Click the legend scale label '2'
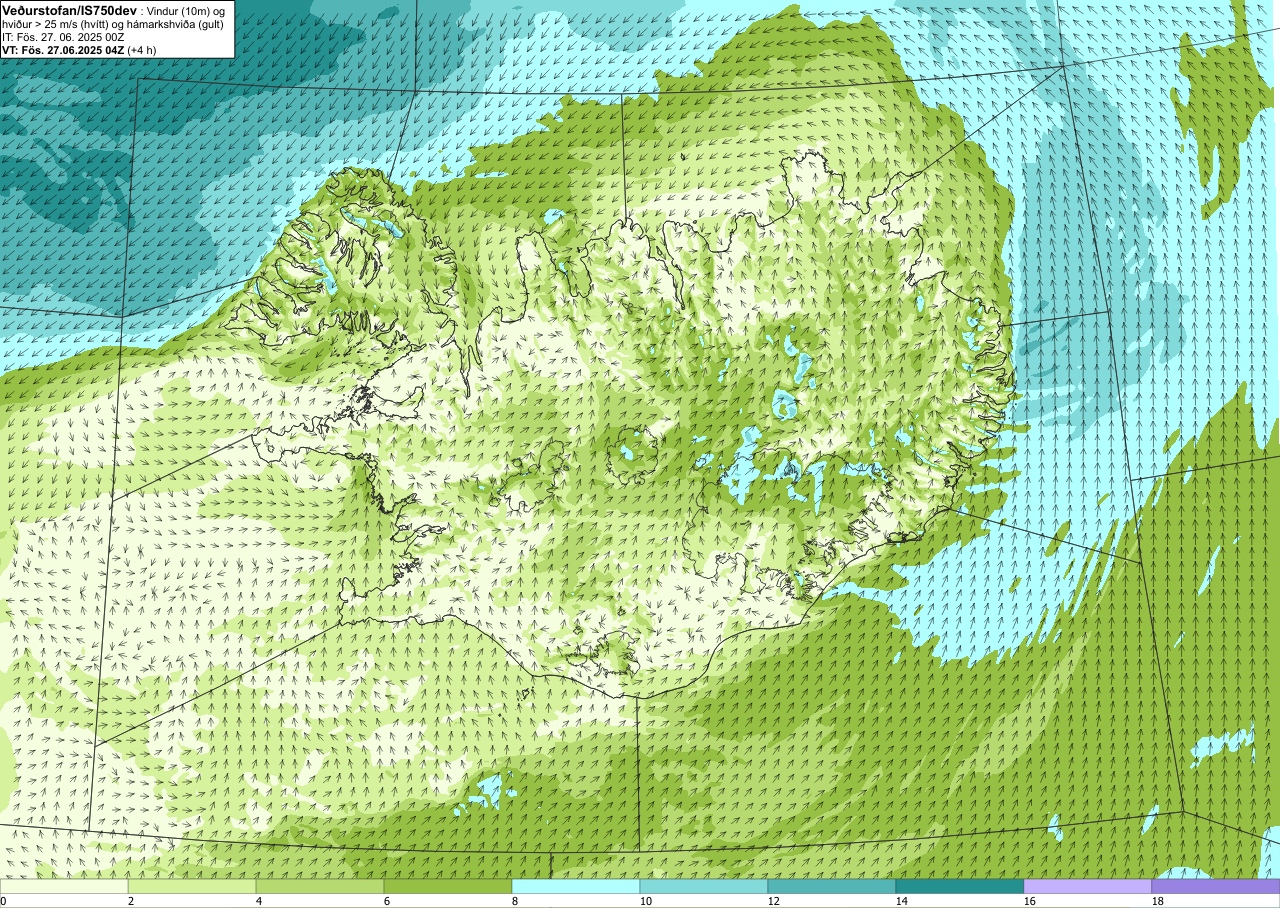 [x=131, y=901]
